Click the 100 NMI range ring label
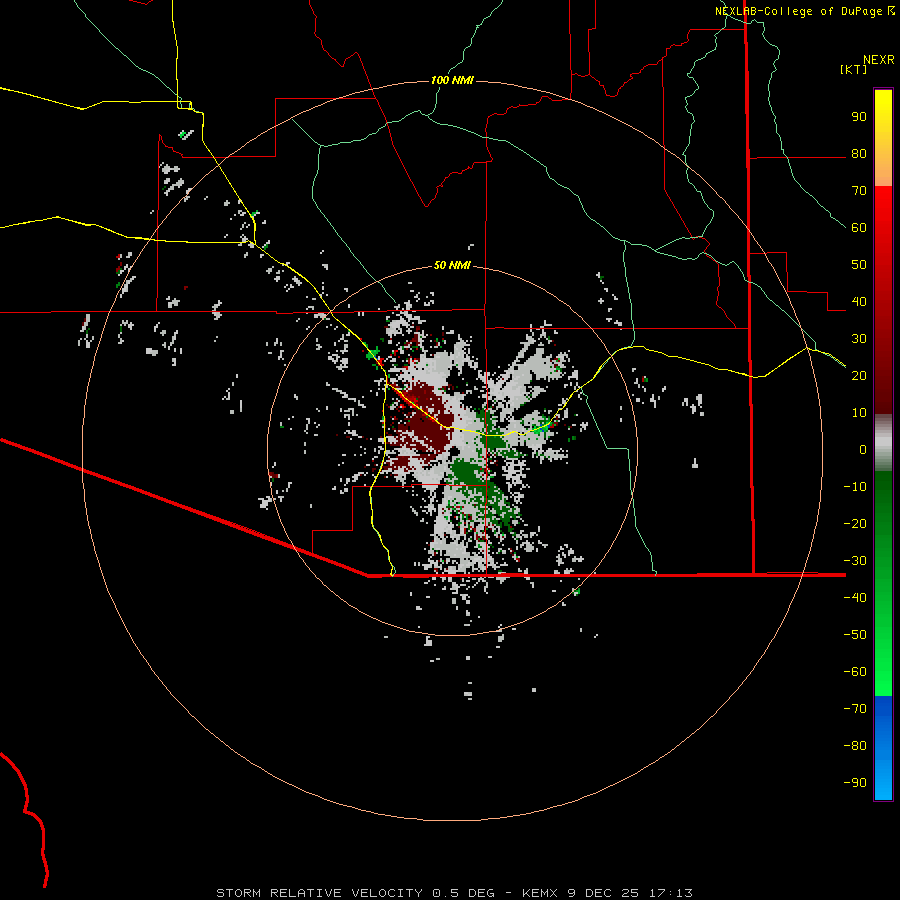 click(452, 80)
